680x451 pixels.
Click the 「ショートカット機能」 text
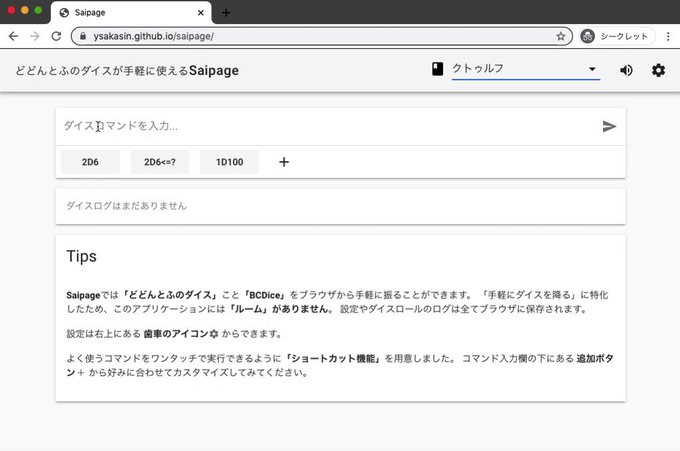tap(333, 359)
